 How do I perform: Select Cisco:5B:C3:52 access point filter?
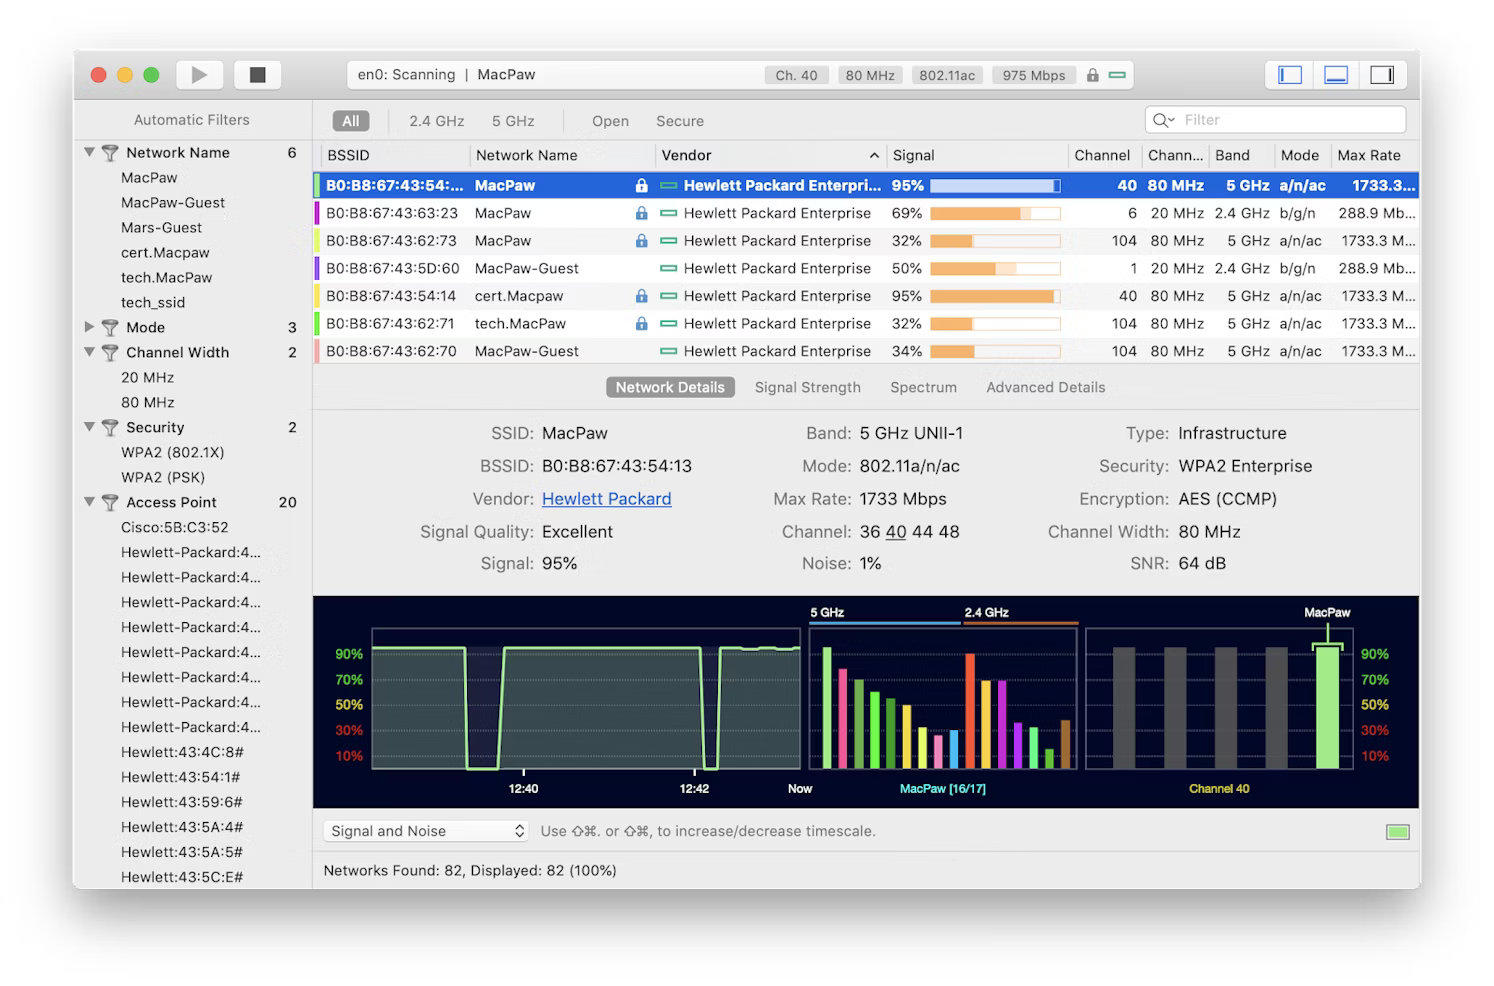(x=174, y=528)
